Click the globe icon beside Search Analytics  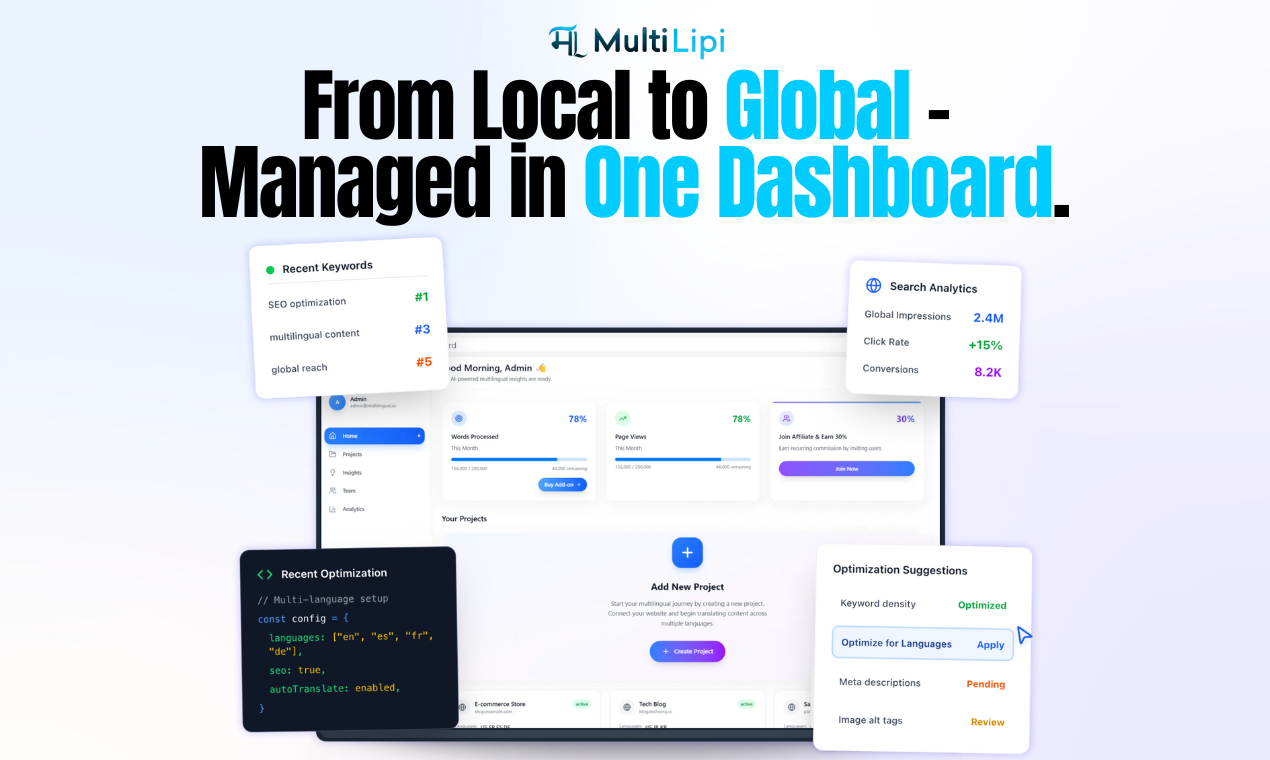point(873,286)
